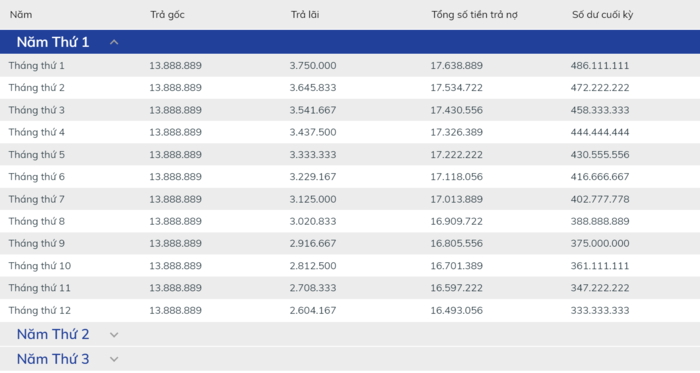This screenshot has width=700, height=373.
Task: Select the Trả lãi column header
Action: pyautogui.click(x=305, y=15)
